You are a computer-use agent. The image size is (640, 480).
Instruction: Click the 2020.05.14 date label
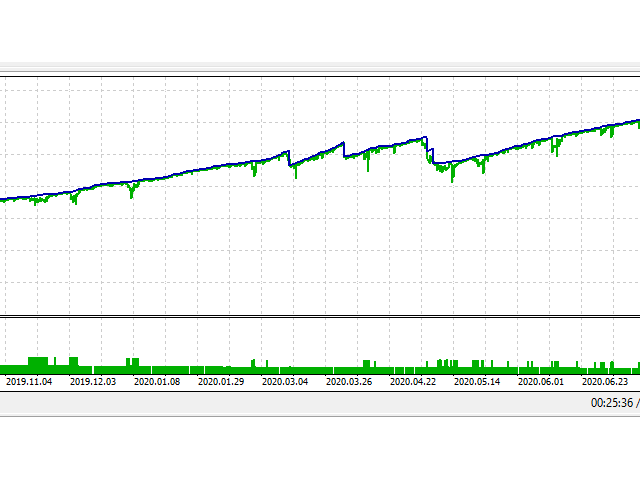click(477, 382)
